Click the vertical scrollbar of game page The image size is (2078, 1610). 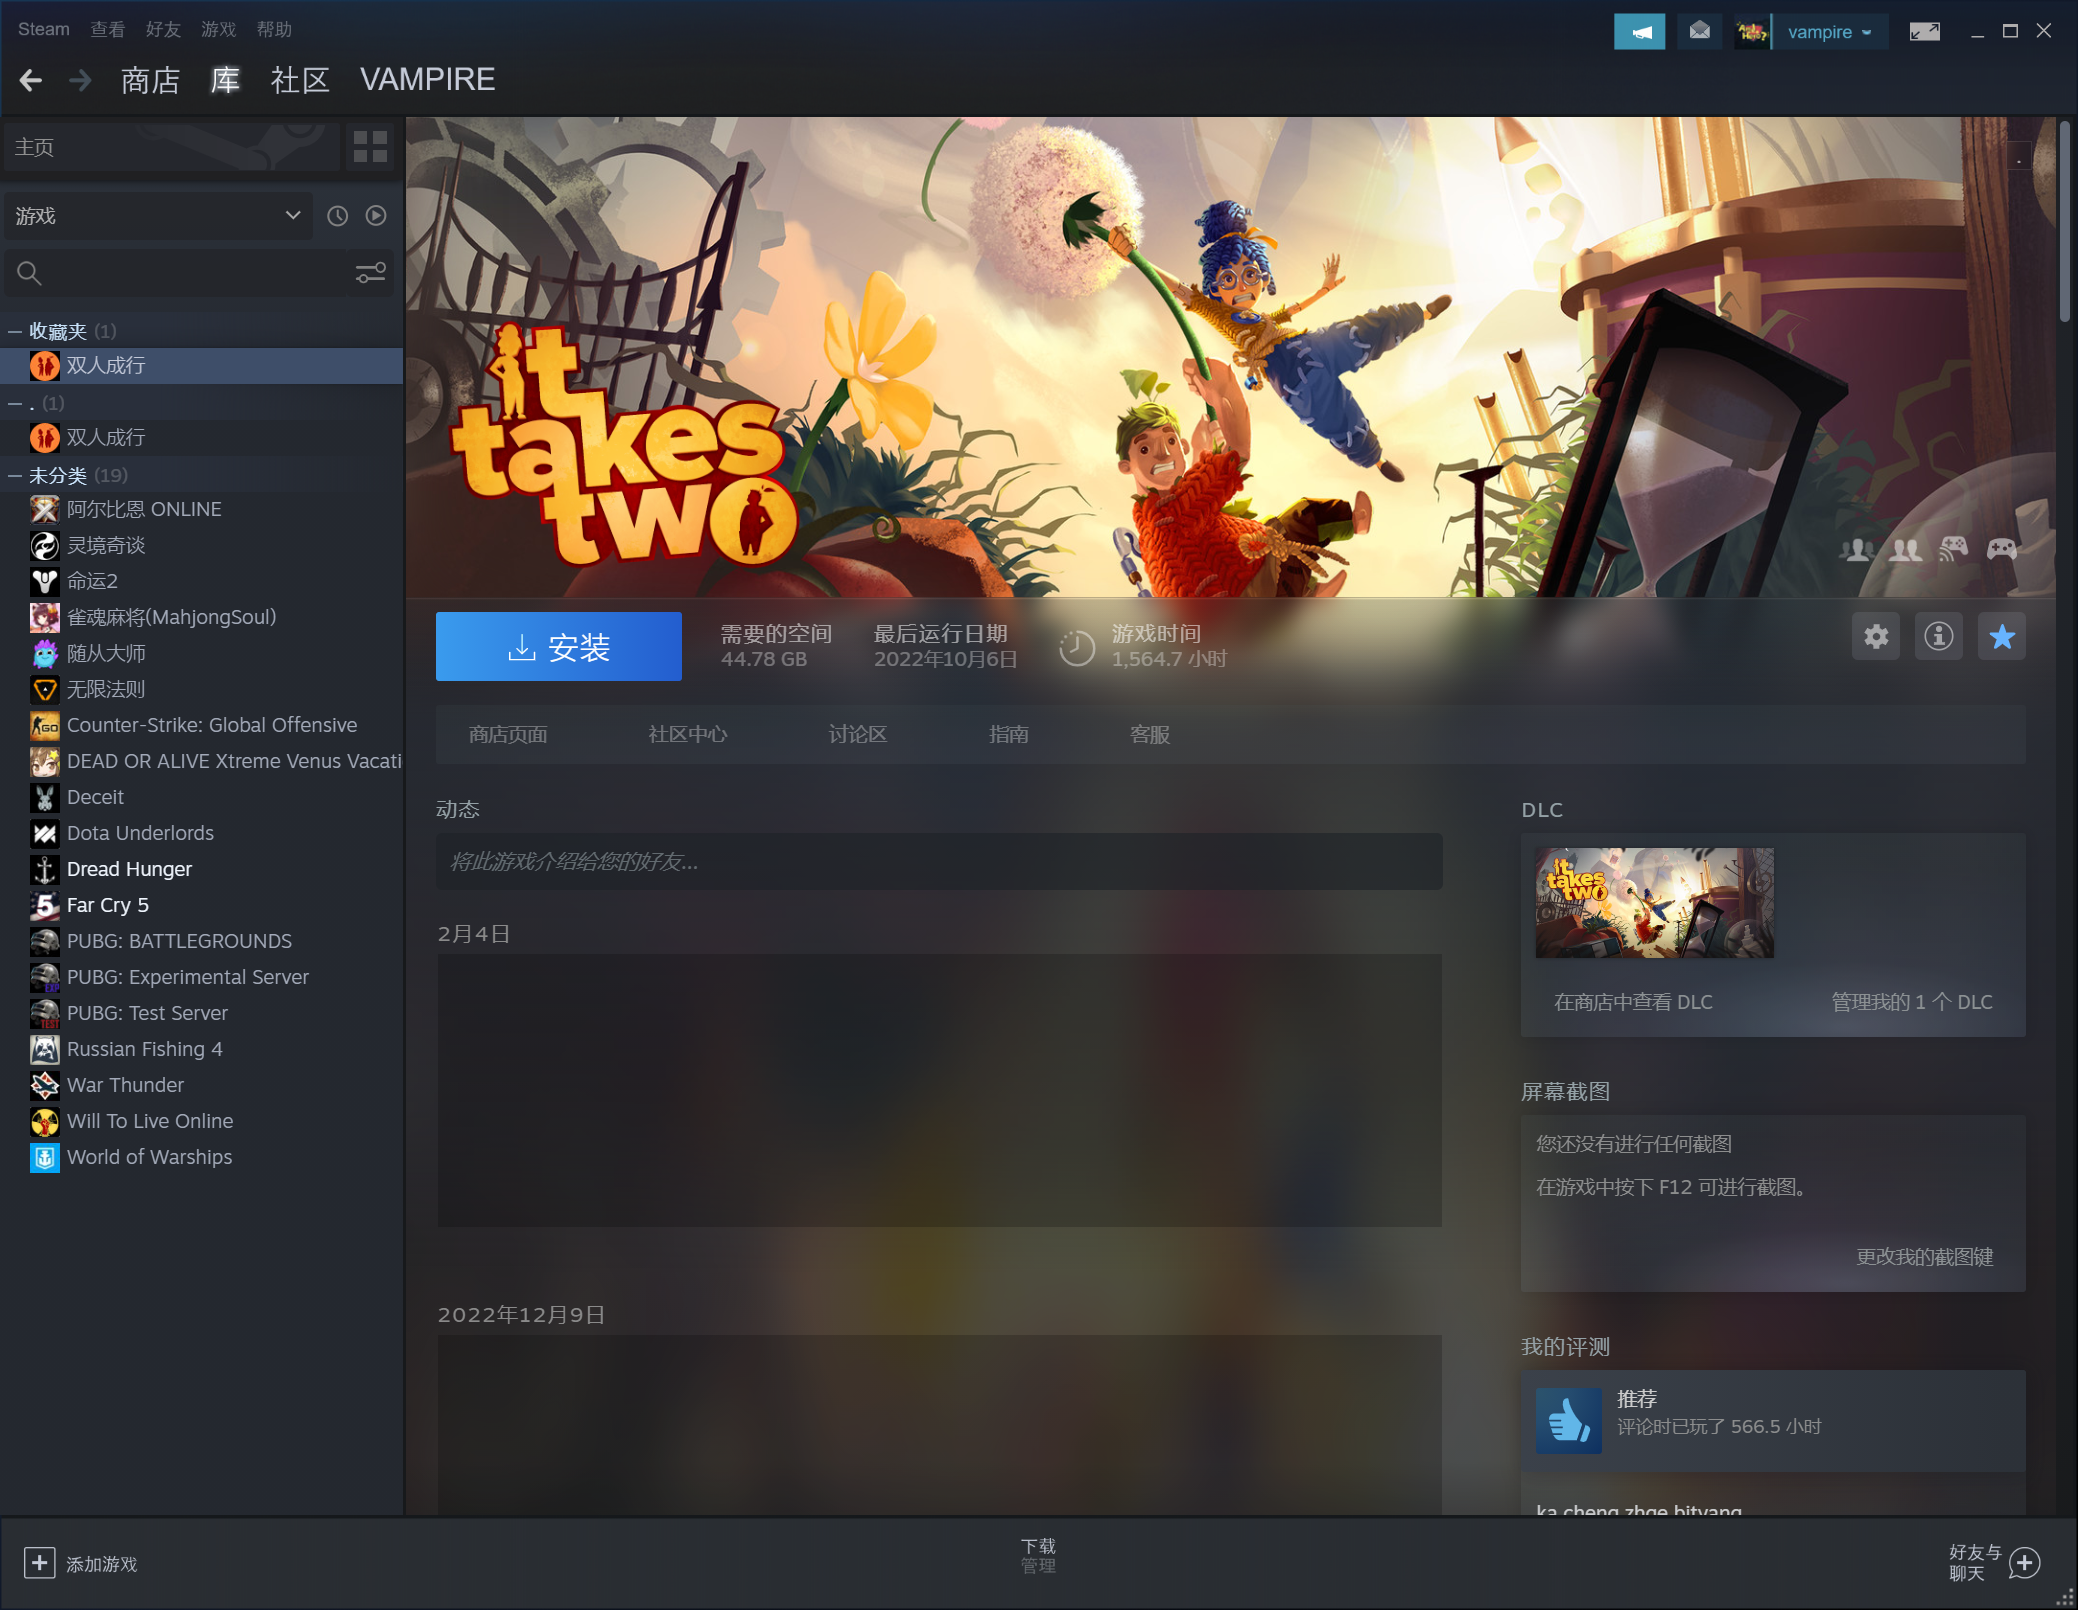(x=2065, y=221)
